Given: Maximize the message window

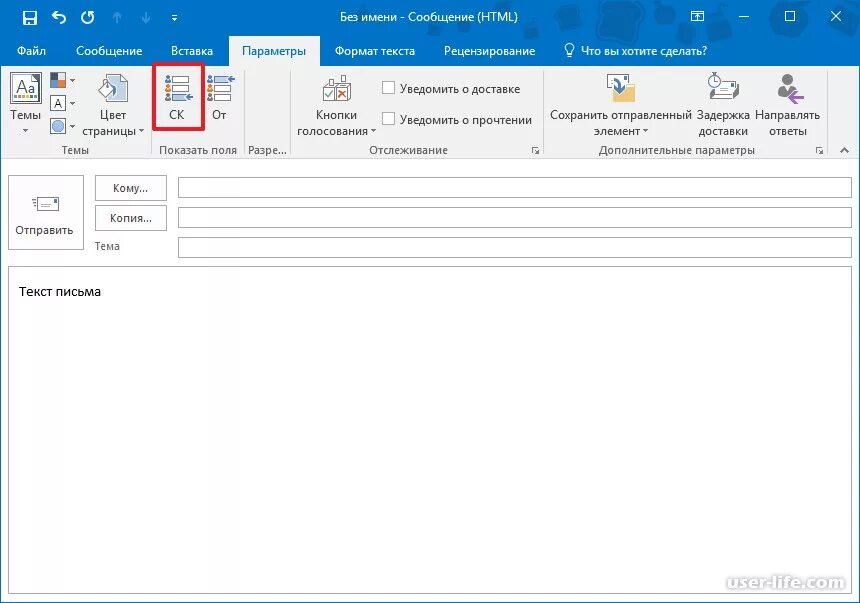Looking at the screenshot, I should (790, 16).
